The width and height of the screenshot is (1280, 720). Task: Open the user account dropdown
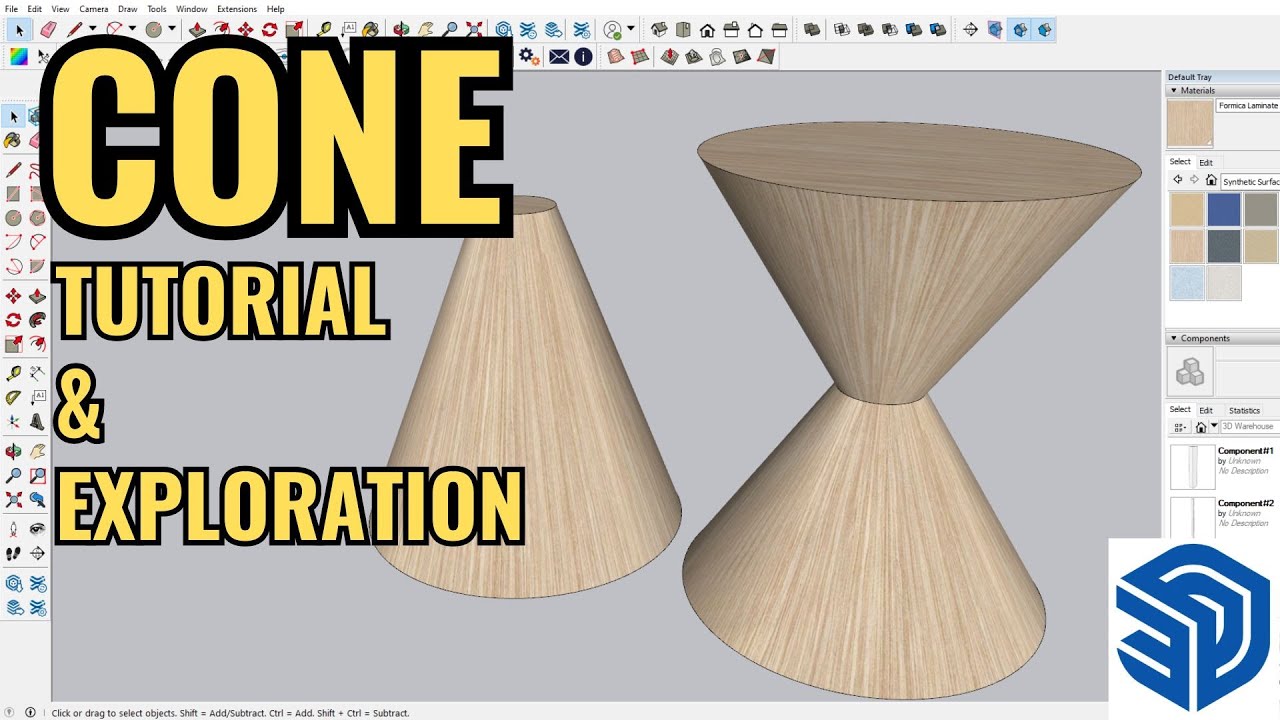(630, 29)
